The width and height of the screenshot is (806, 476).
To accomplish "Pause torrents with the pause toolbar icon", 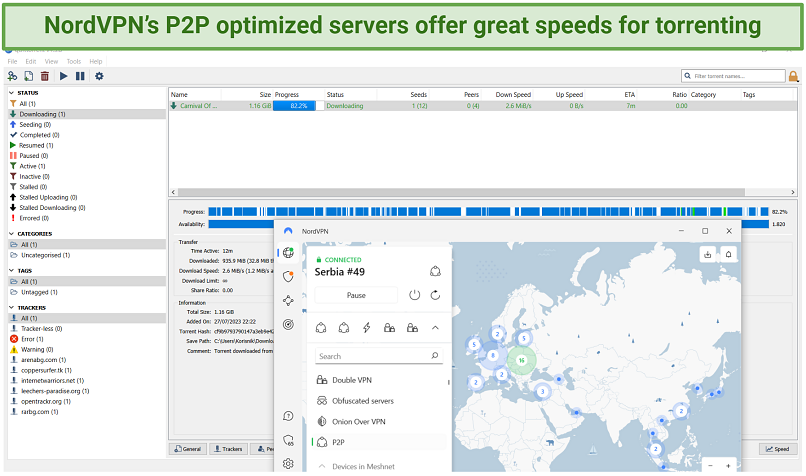I will (x=80, y=76).
